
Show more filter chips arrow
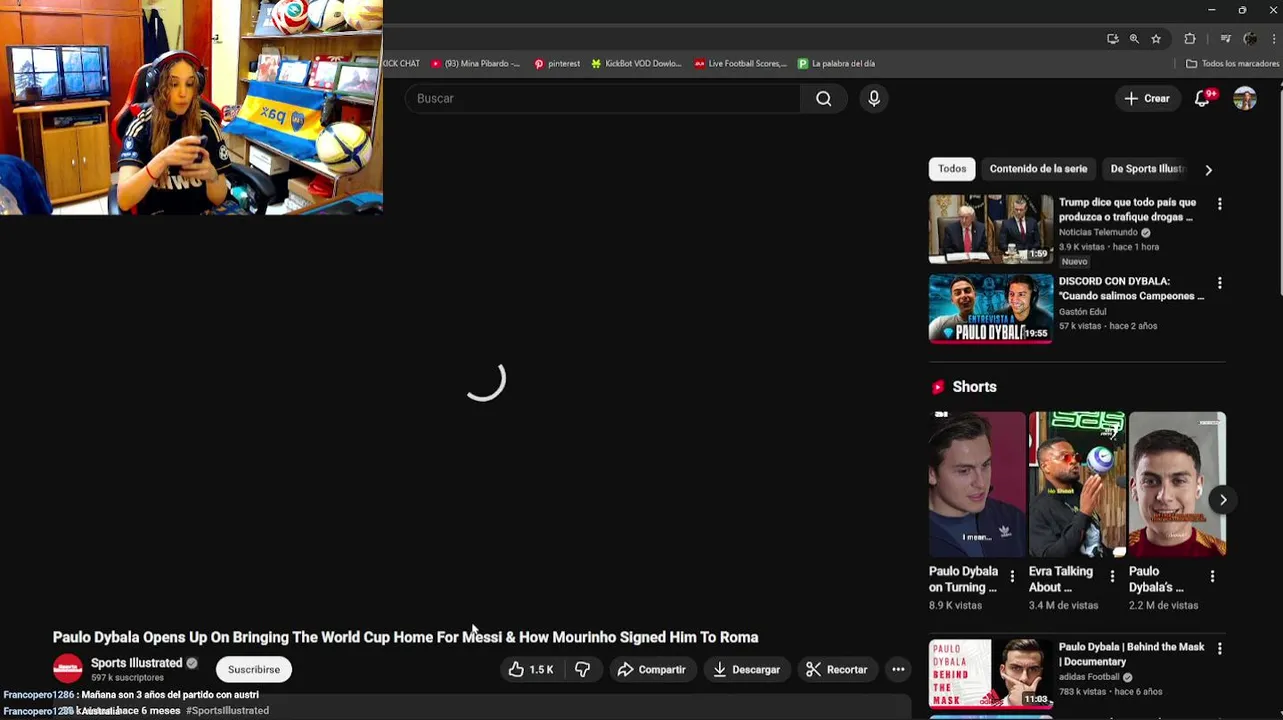[x=1208, y=169]
